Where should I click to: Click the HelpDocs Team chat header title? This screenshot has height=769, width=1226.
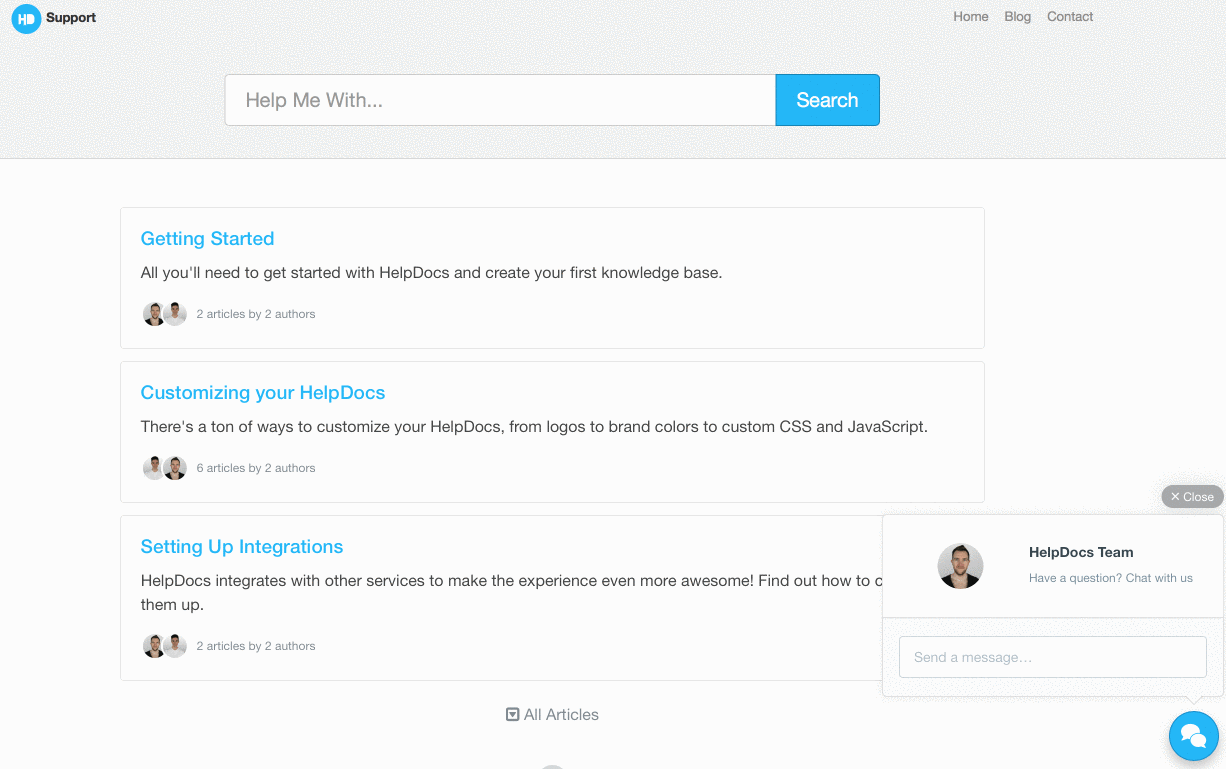tap(1081, 552)
